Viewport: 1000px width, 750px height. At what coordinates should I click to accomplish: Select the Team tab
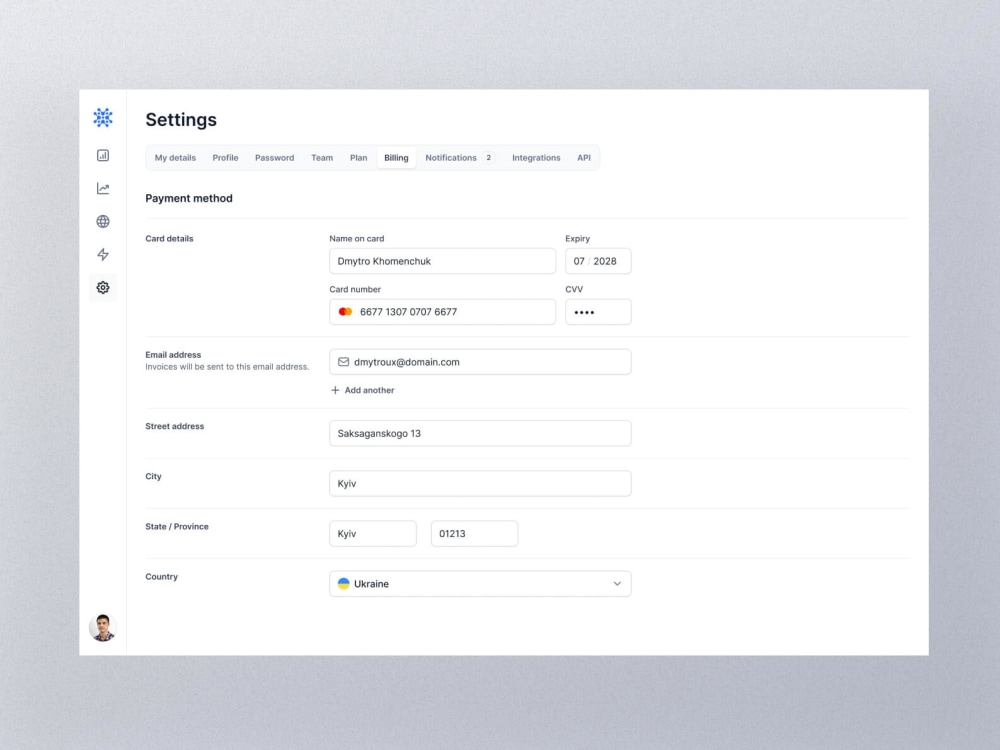click(x=321, y=157)
